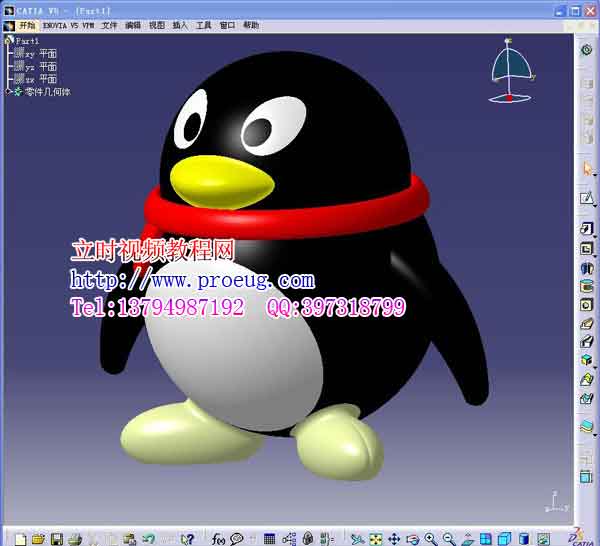Open the 视图 (View) menu
The height and width of the screenshot is (546, 600).
157,25
